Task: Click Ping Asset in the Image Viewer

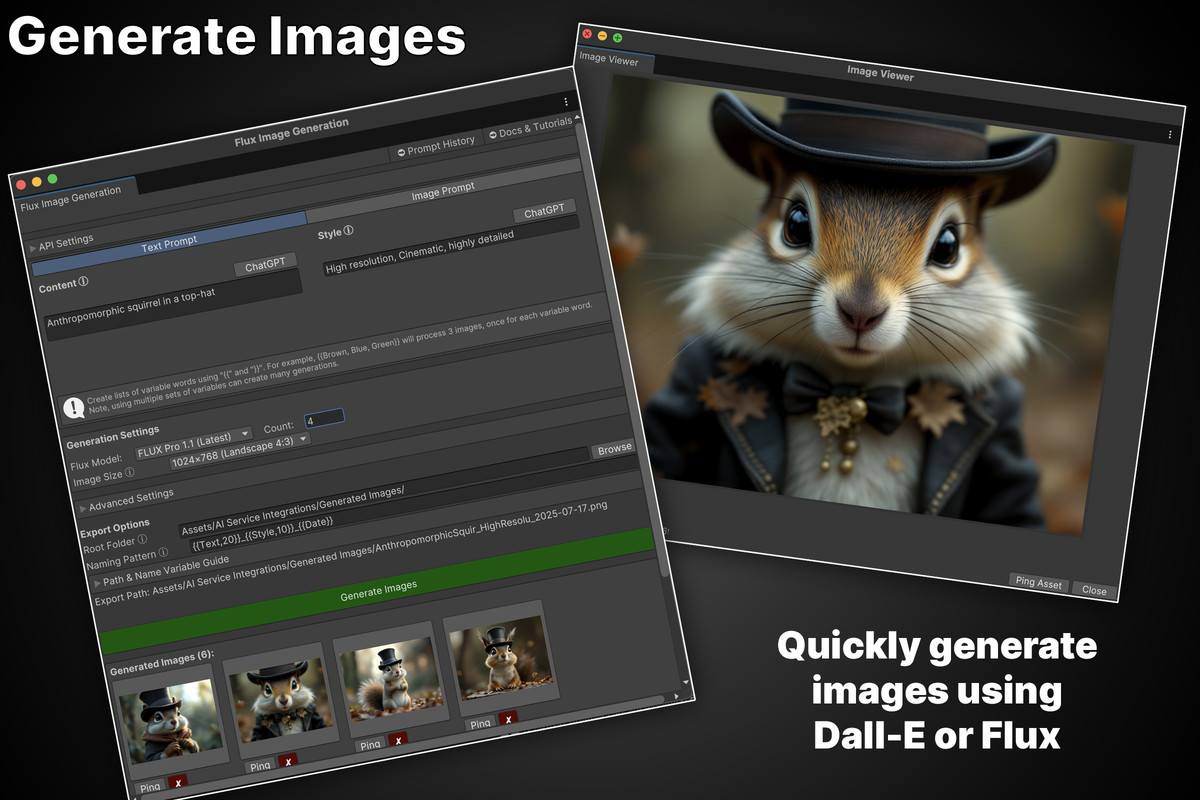Action: point(1039,584)
